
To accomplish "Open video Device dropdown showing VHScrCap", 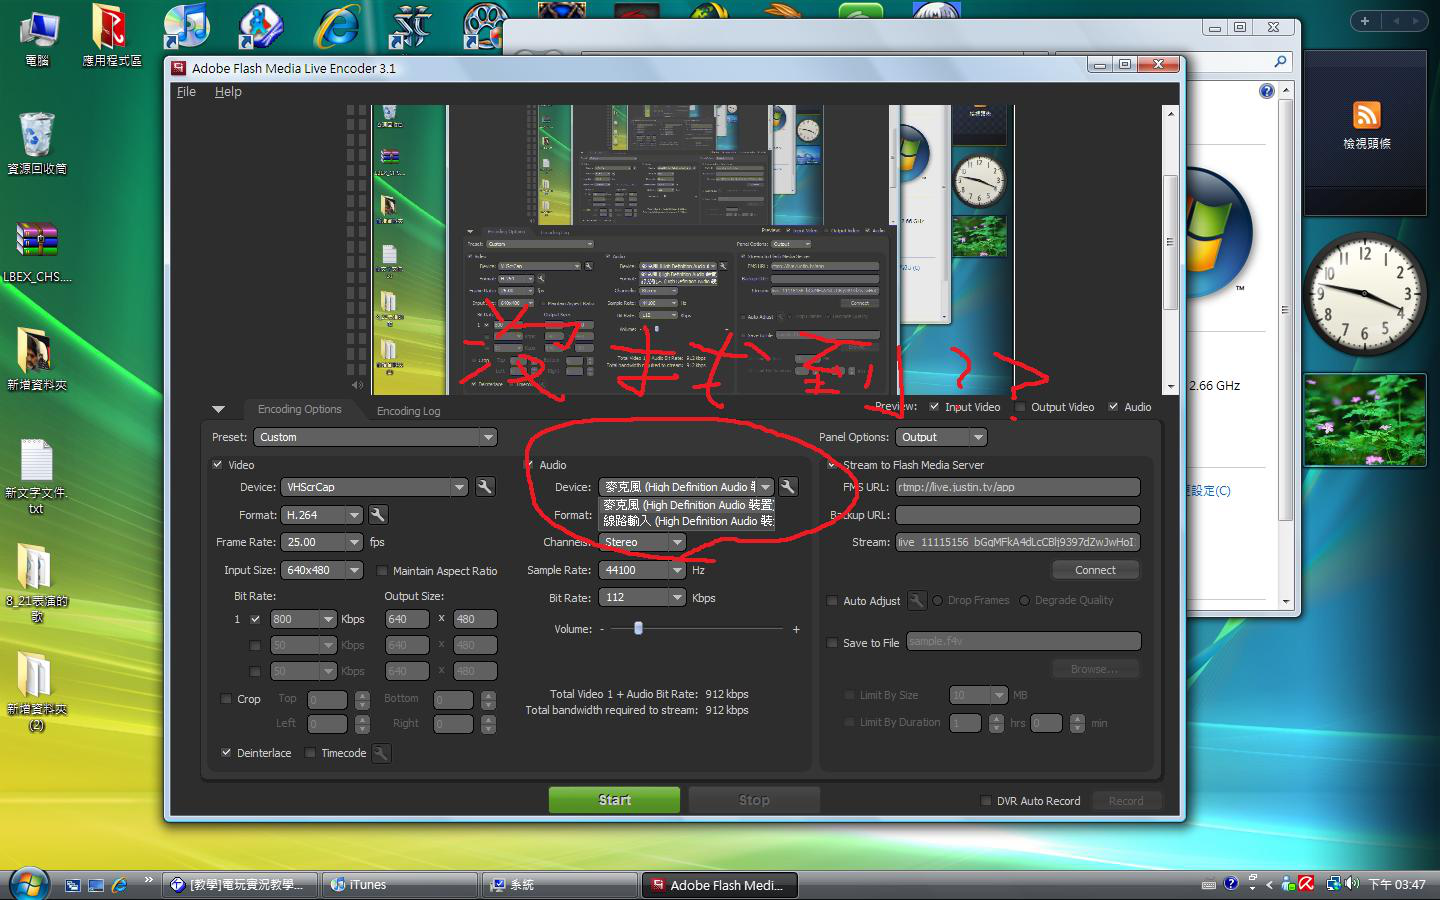I will 374,487.
